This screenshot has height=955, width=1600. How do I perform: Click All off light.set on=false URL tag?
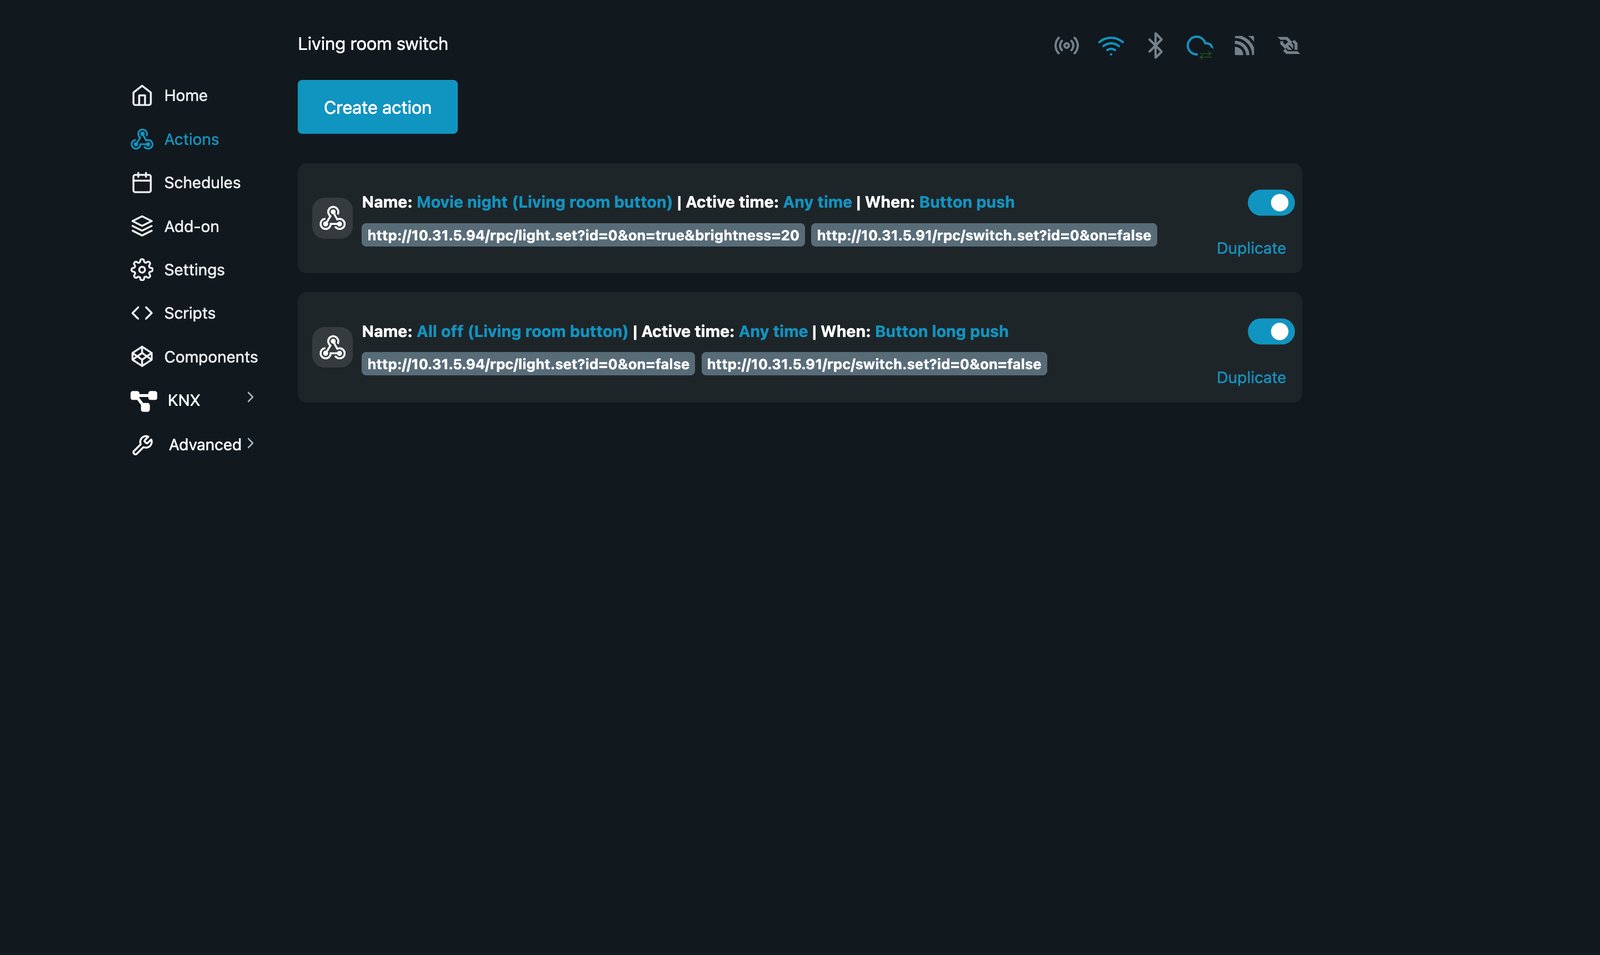click(528, 364)
